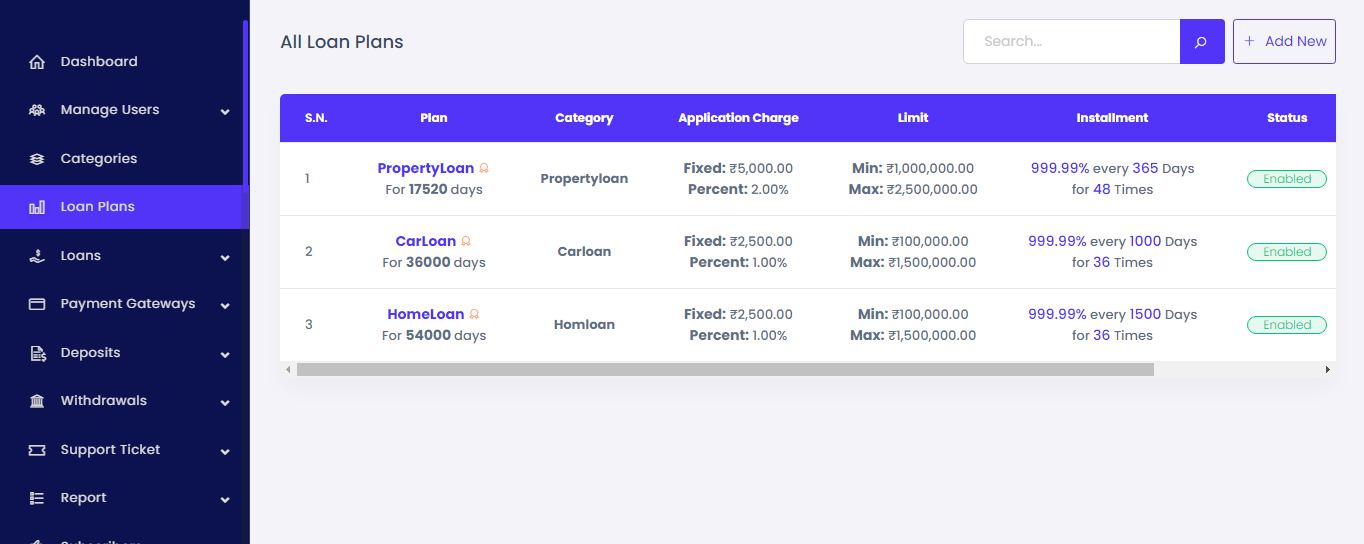Expand the Loans submenu chevron
This screenshot has width=1364, height=544.
pyautogui.click(x=225, y=257)
